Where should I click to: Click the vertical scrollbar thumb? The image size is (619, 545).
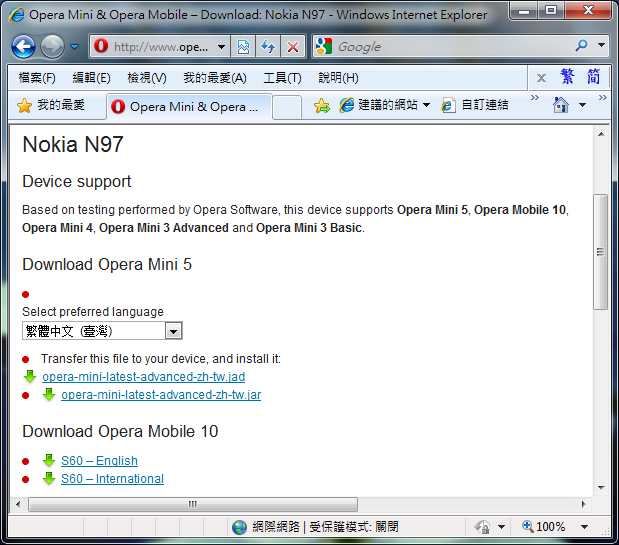pyautogui.click(x=600, y=251)
